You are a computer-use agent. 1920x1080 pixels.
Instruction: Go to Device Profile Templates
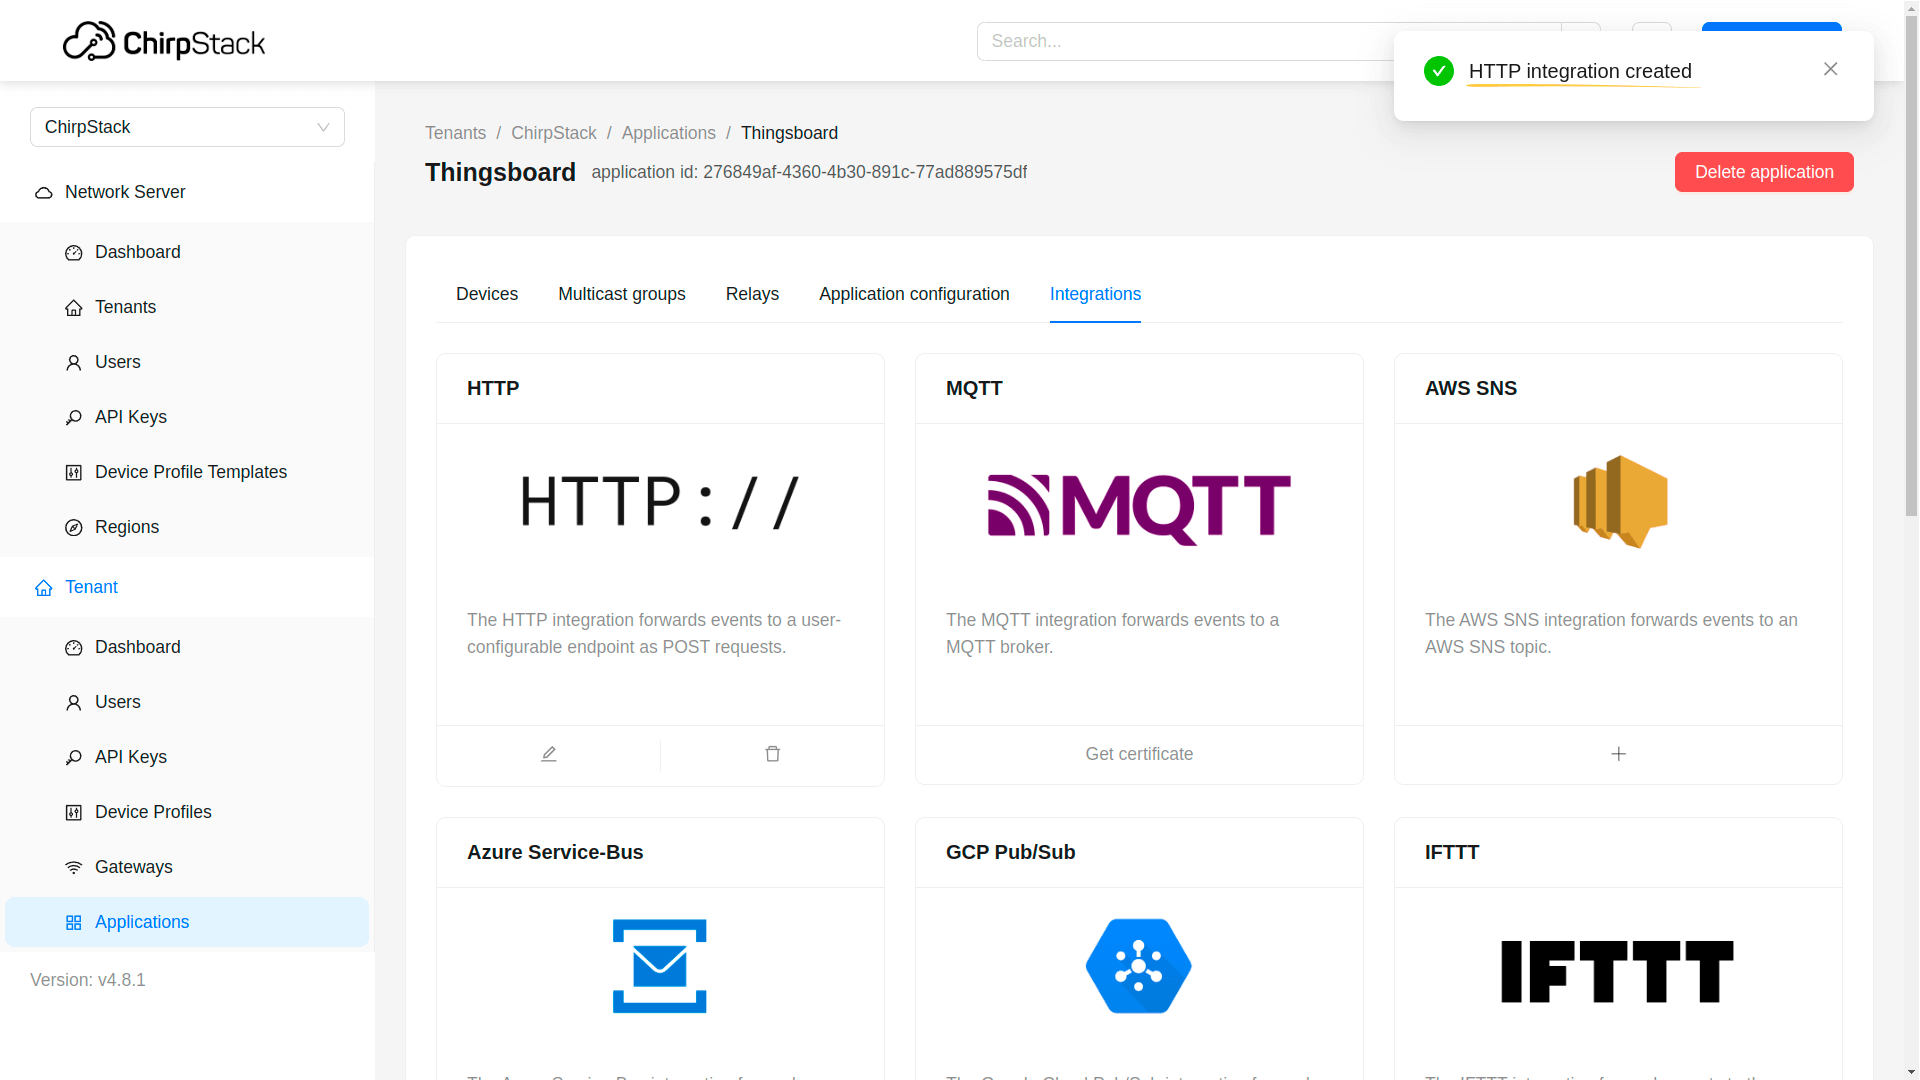pyautogui.click(x=190, y=472)
